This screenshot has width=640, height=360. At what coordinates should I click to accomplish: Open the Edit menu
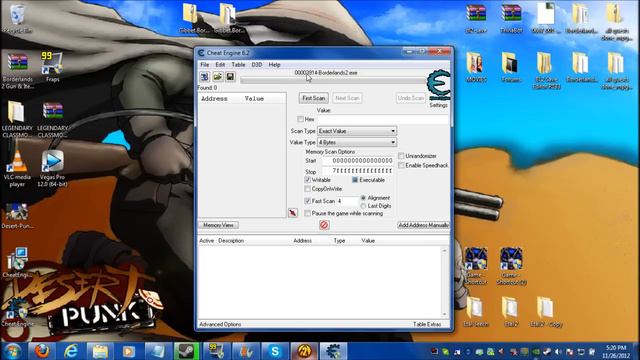point(220,64)
